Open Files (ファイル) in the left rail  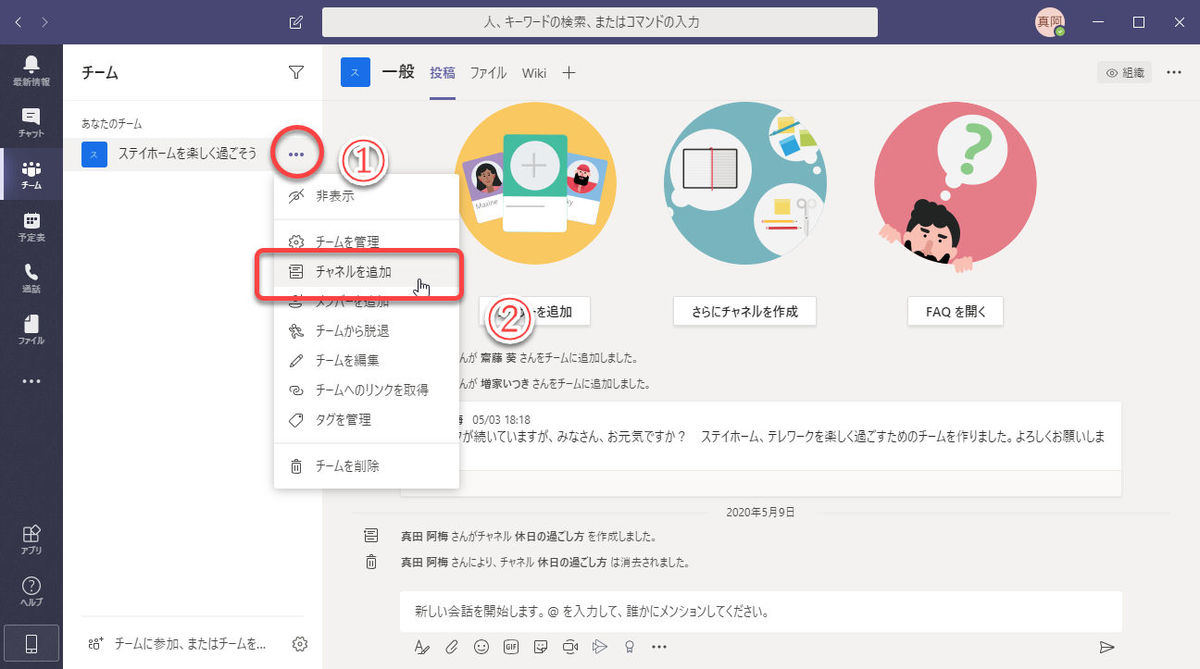[x=31, y=331]
